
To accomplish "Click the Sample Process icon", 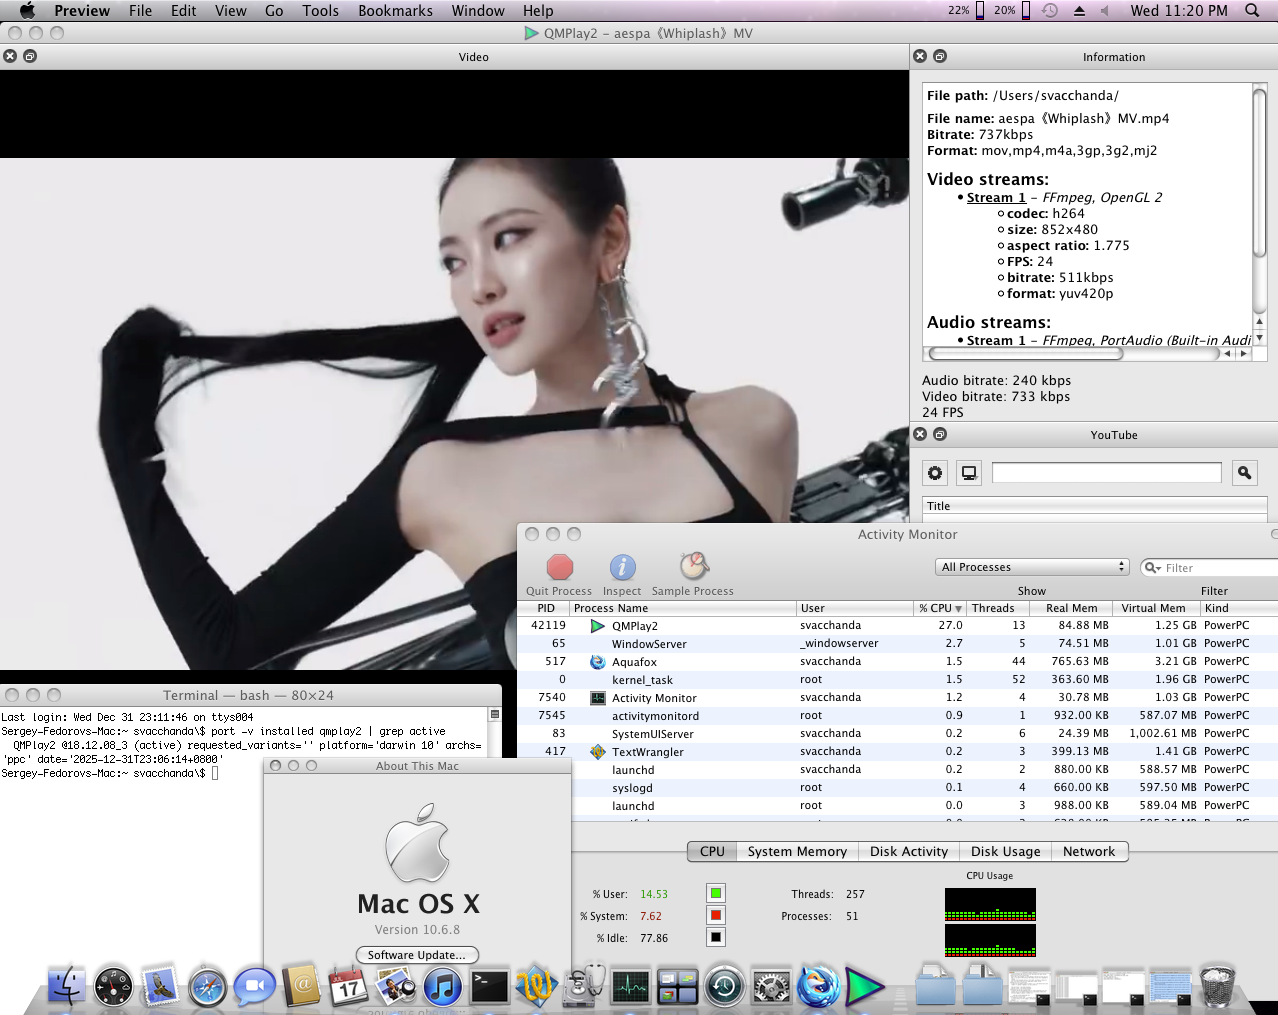I will point(693,567).
